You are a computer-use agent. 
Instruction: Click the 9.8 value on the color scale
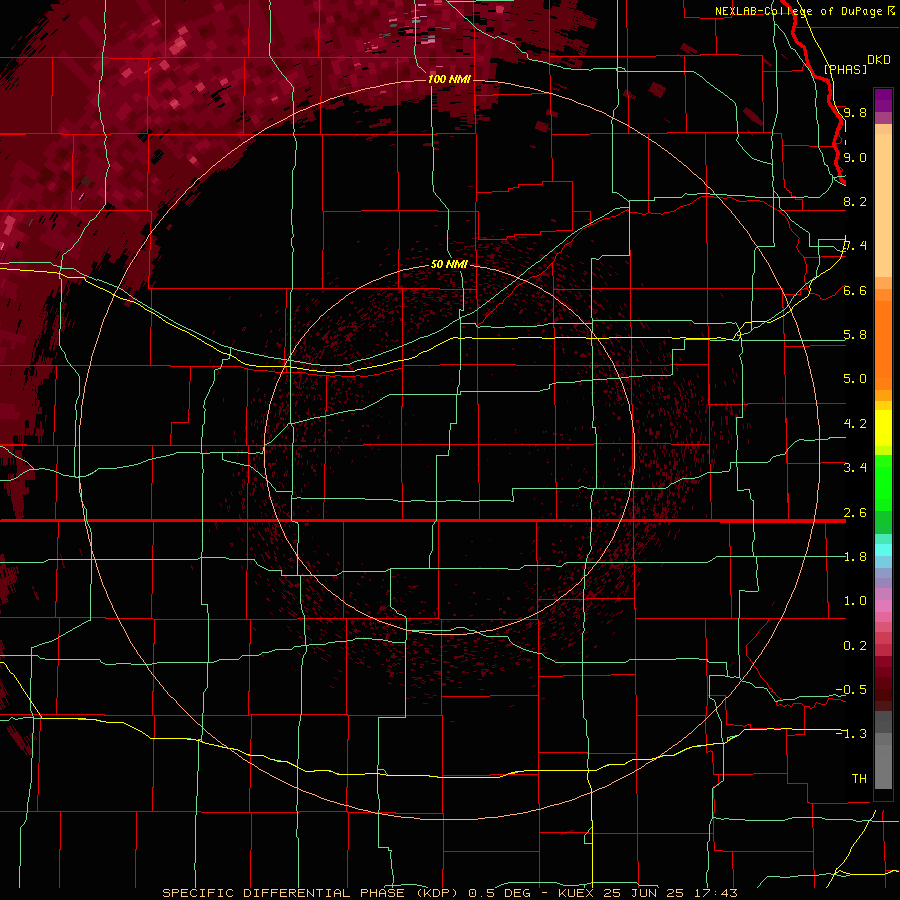(x=855, y=112)
